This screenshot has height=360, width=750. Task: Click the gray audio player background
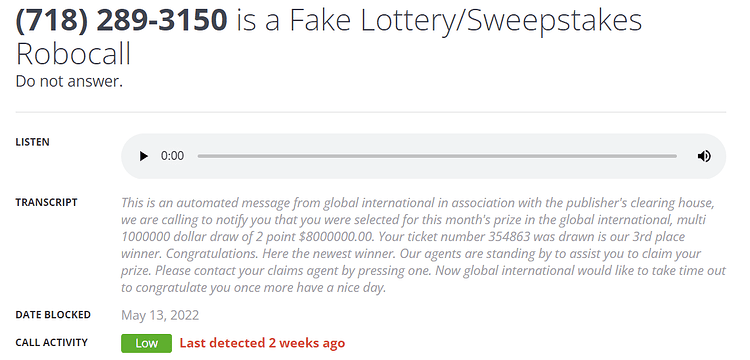[x=423, y=156]
